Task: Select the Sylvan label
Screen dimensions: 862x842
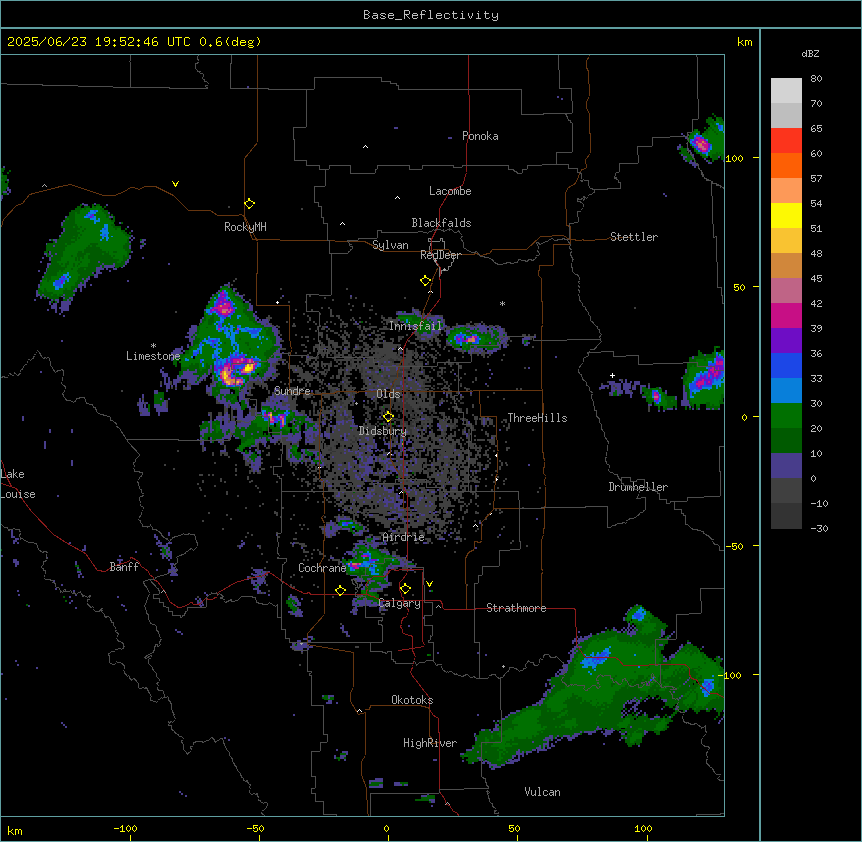Action: [x=390, y=245]
